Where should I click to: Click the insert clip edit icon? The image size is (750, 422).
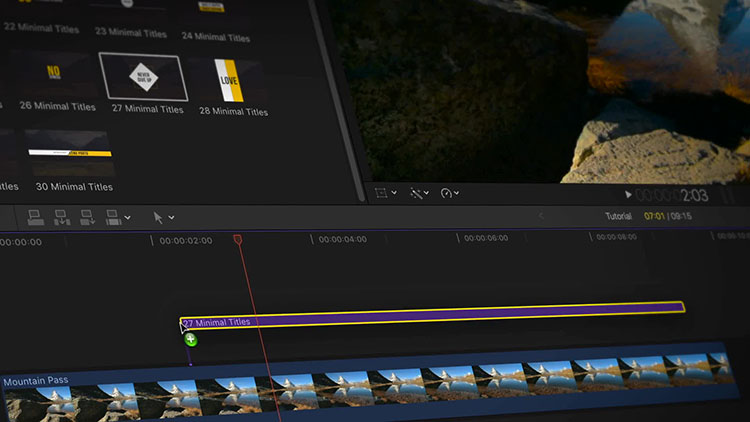[62, 217]
